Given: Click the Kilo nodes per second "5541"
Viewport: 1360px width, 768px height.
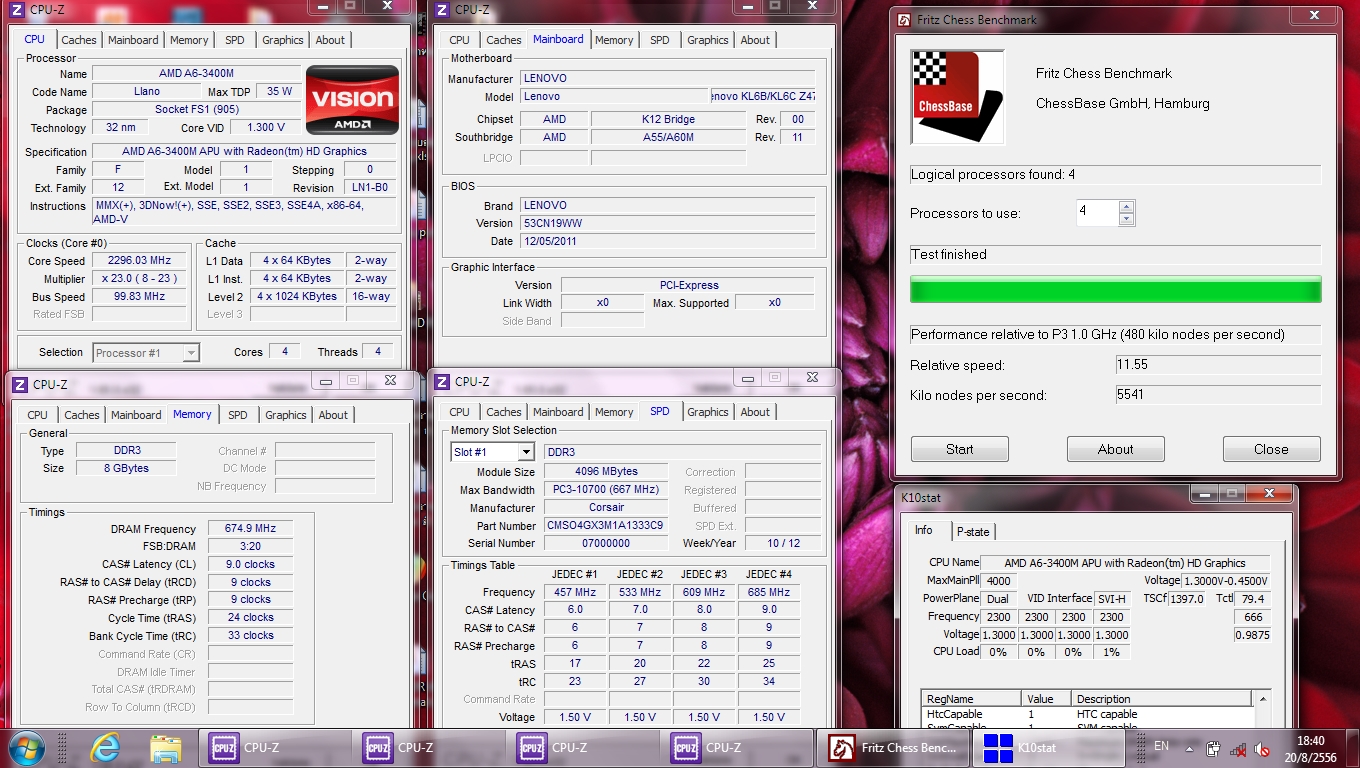Looking at the screenshot, I should pos(1218,395).
